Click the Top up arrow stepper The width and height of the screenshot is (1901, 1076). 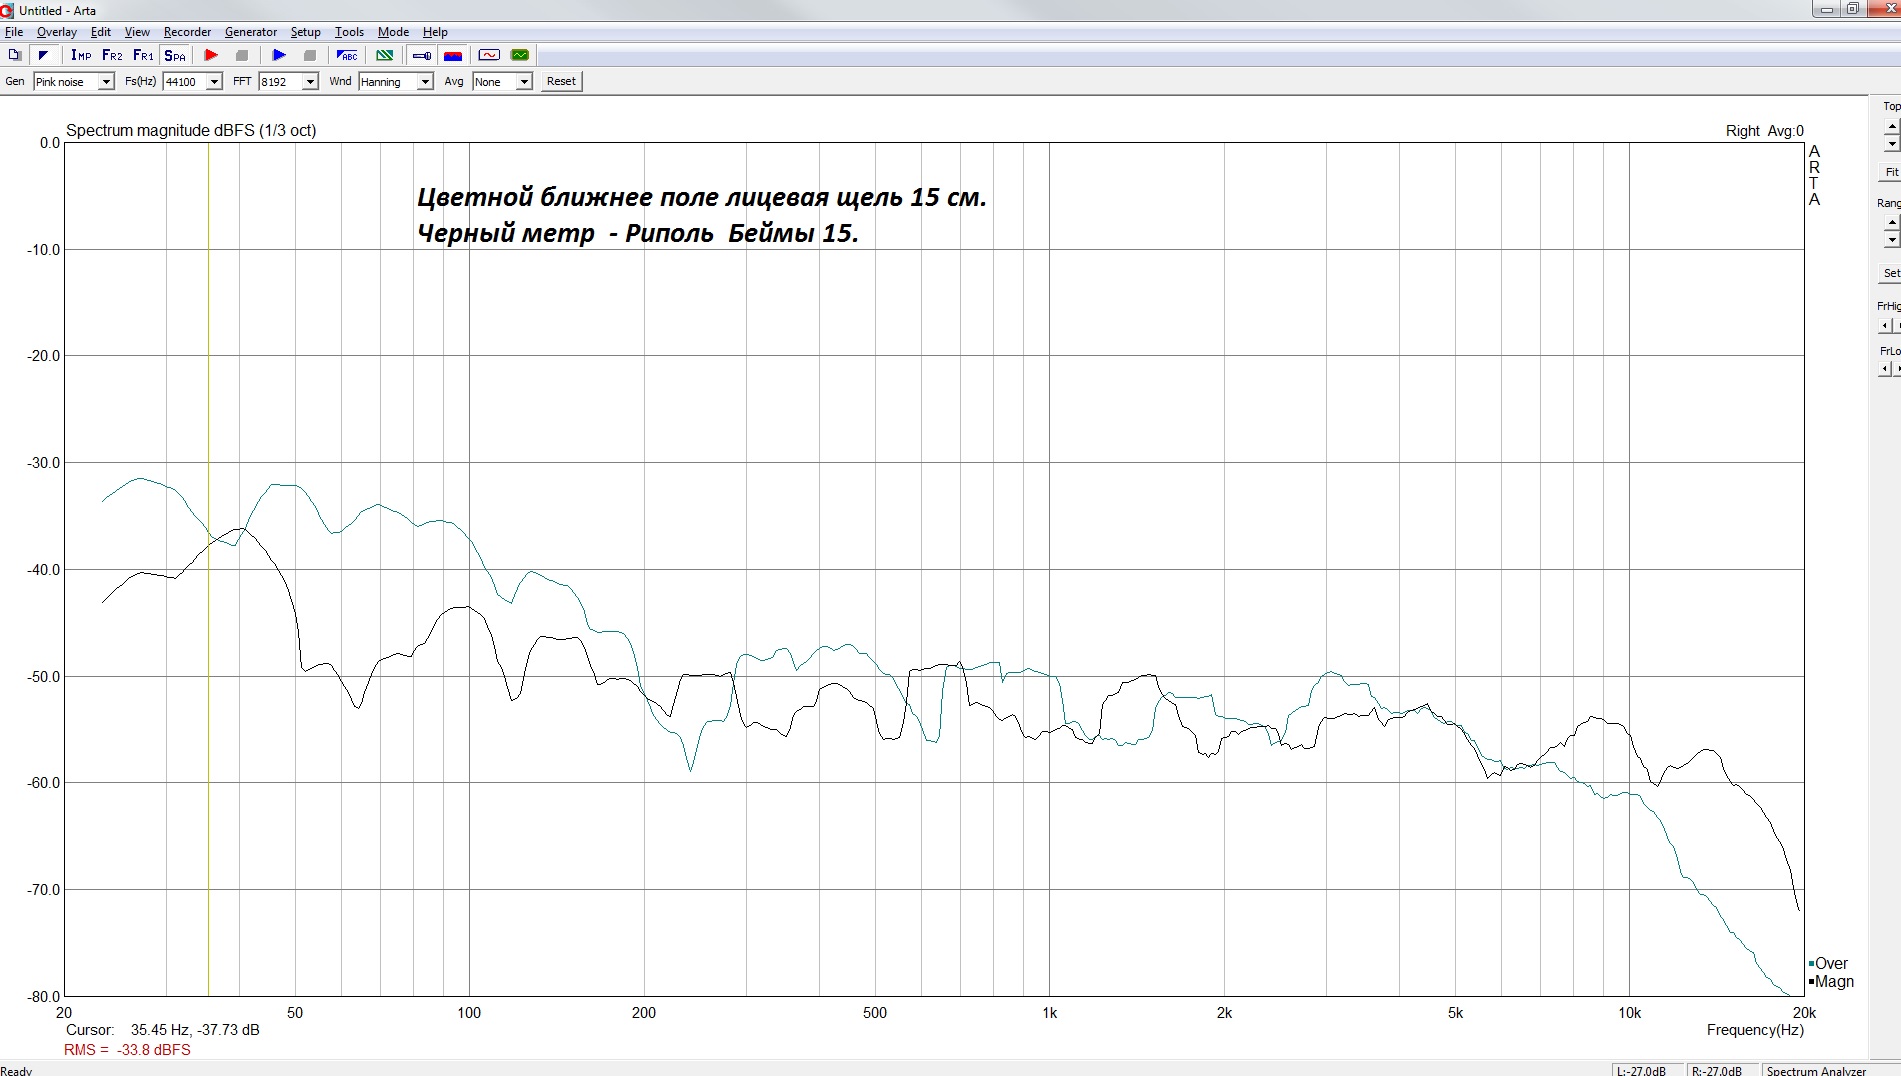pos(1891,126)
